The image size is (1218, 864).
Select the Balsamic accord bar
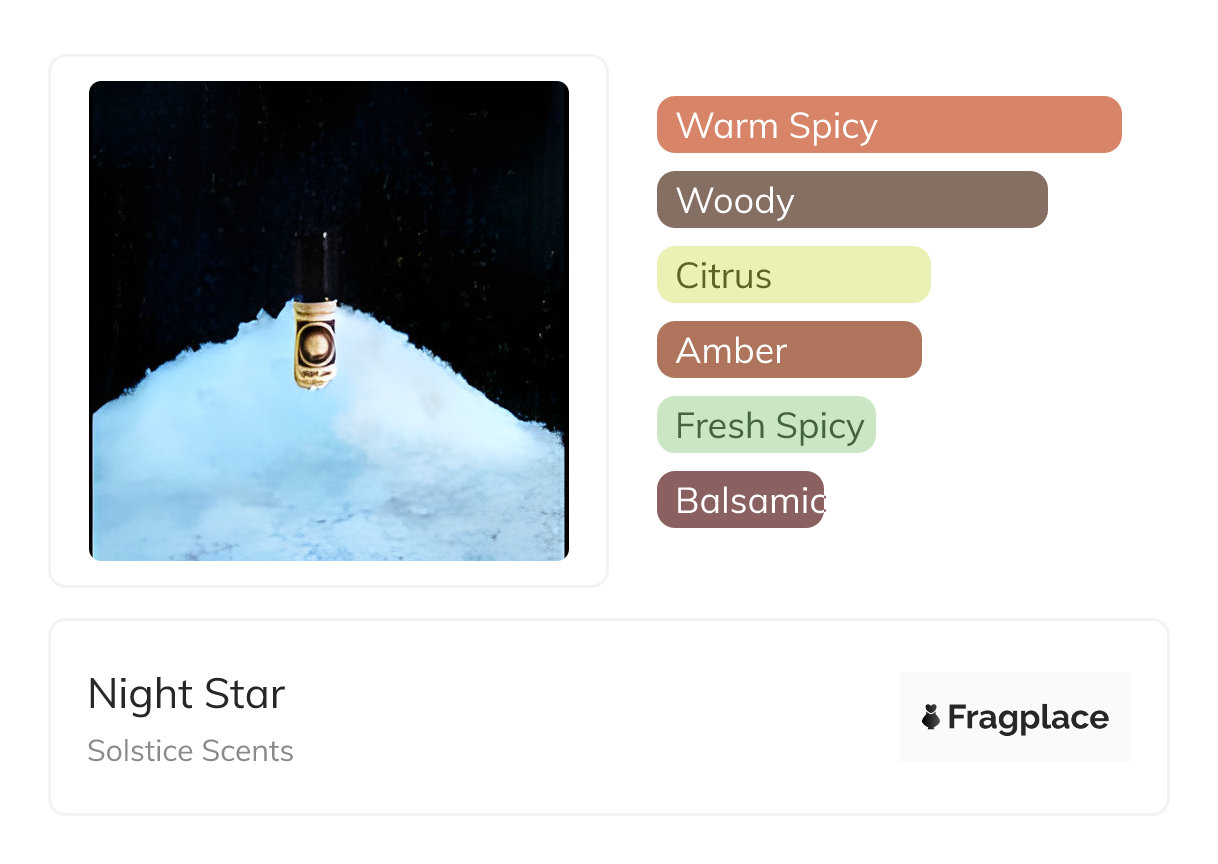740,500
